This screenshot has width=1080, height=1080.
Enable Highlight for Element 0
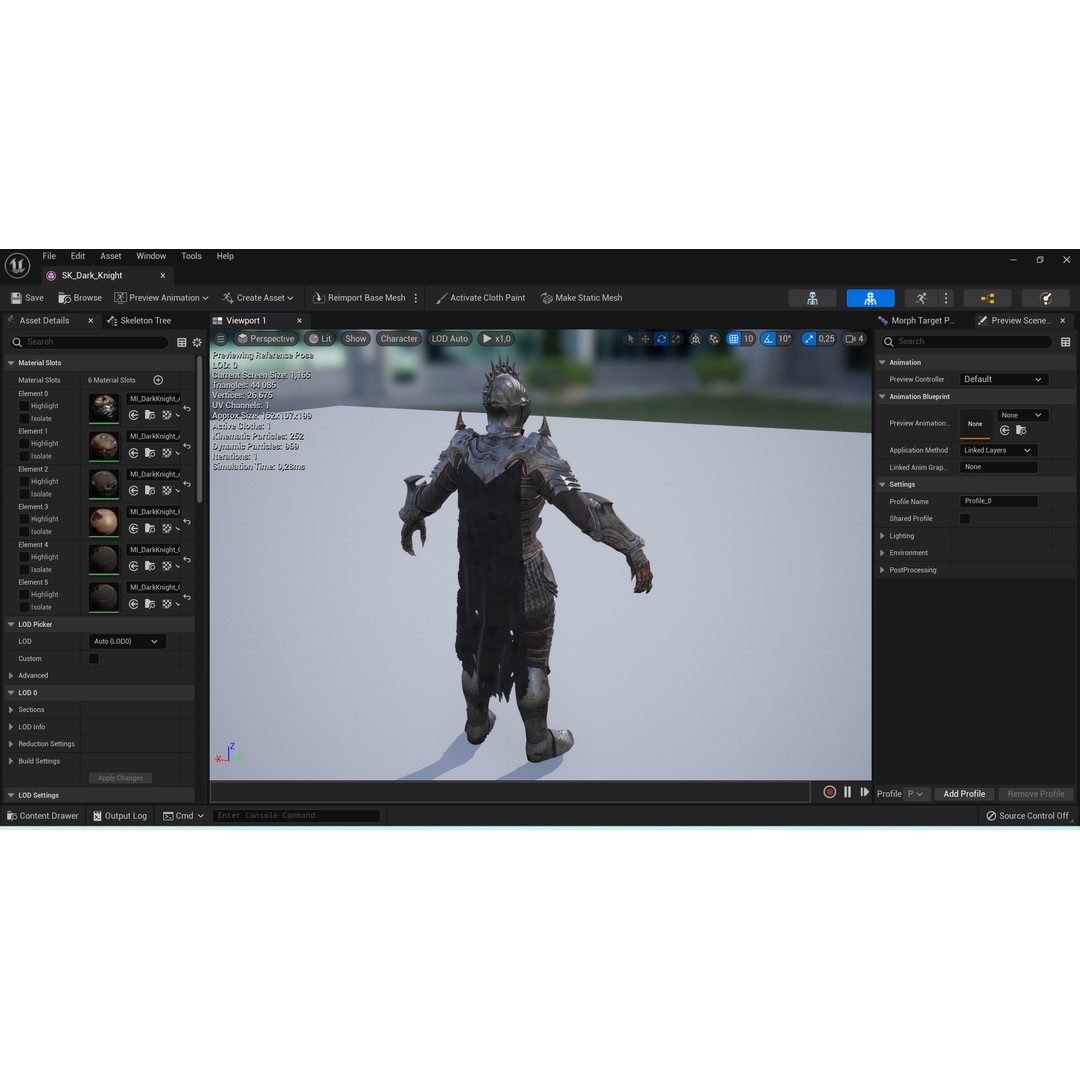[x=24, y=406]
